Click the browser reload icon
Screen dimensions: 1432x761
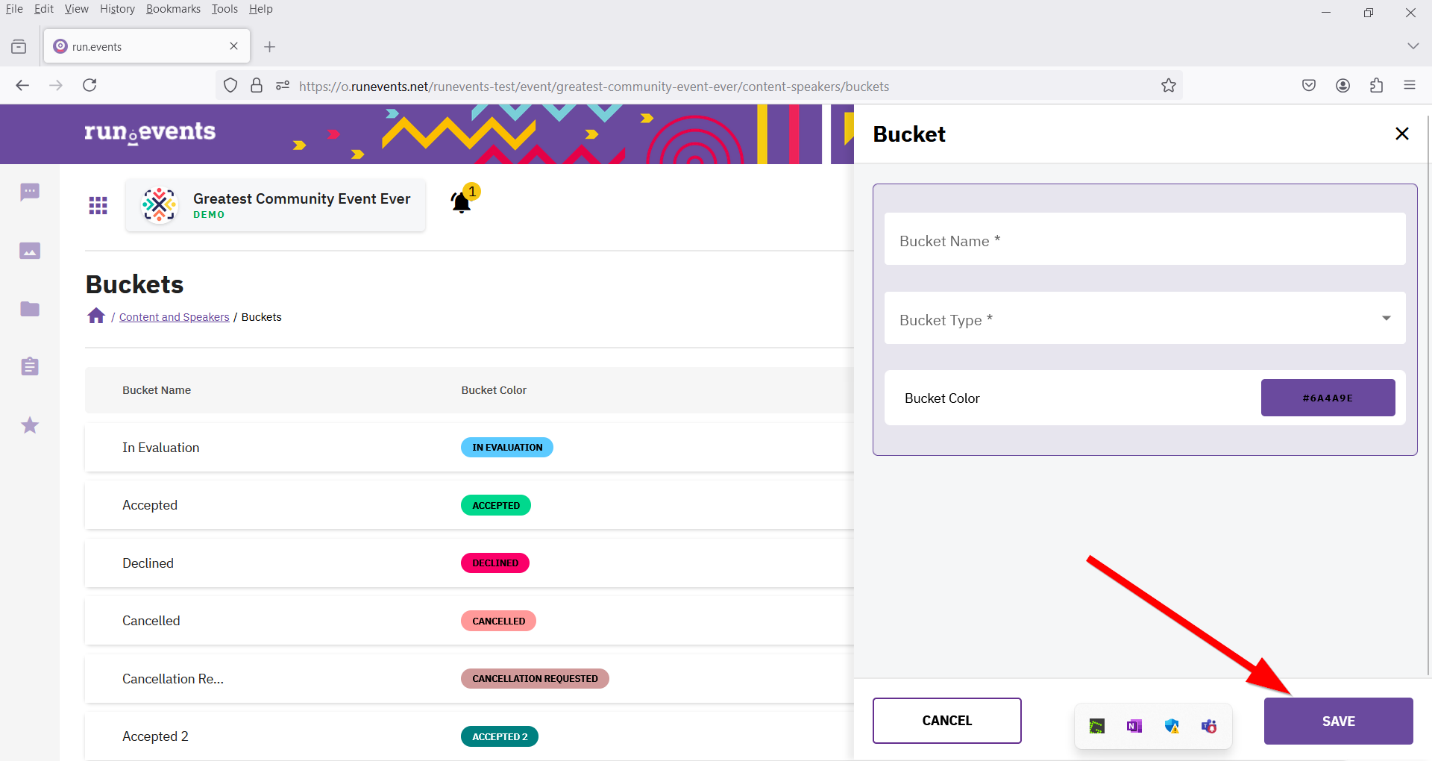click(89, 86)
